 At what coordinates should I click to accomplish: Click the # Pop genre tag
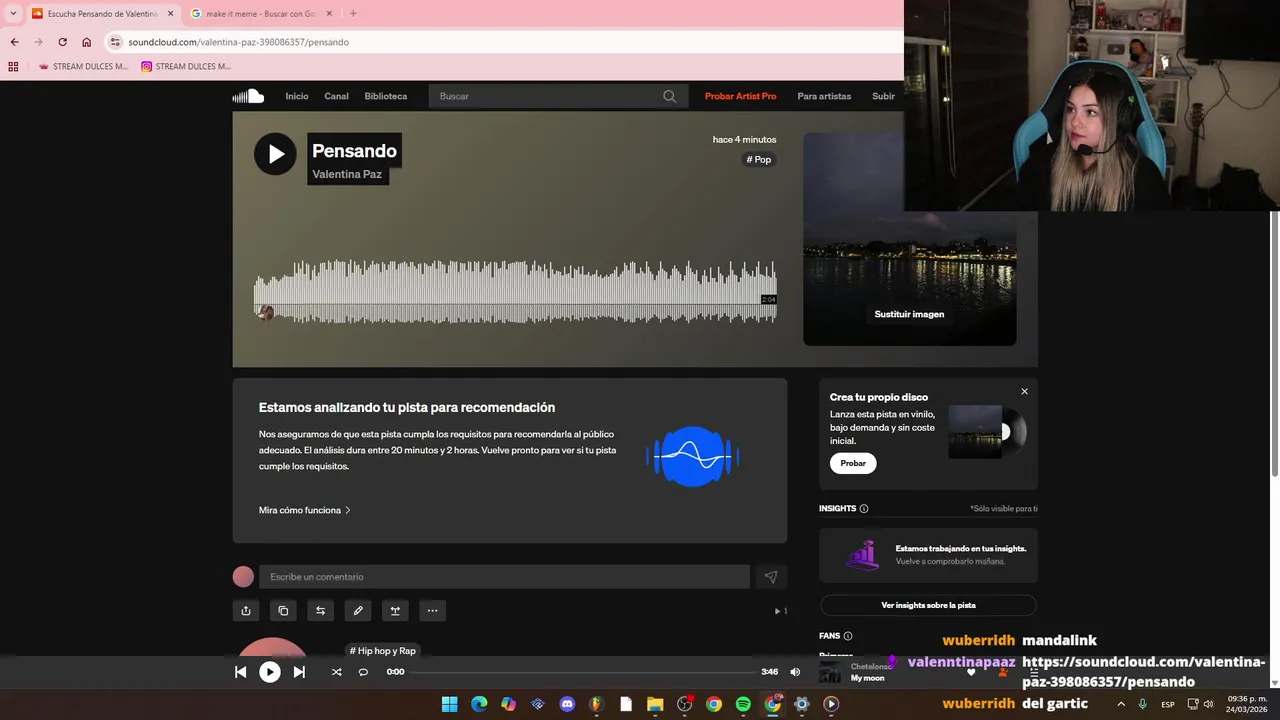[x=759, y=160]
